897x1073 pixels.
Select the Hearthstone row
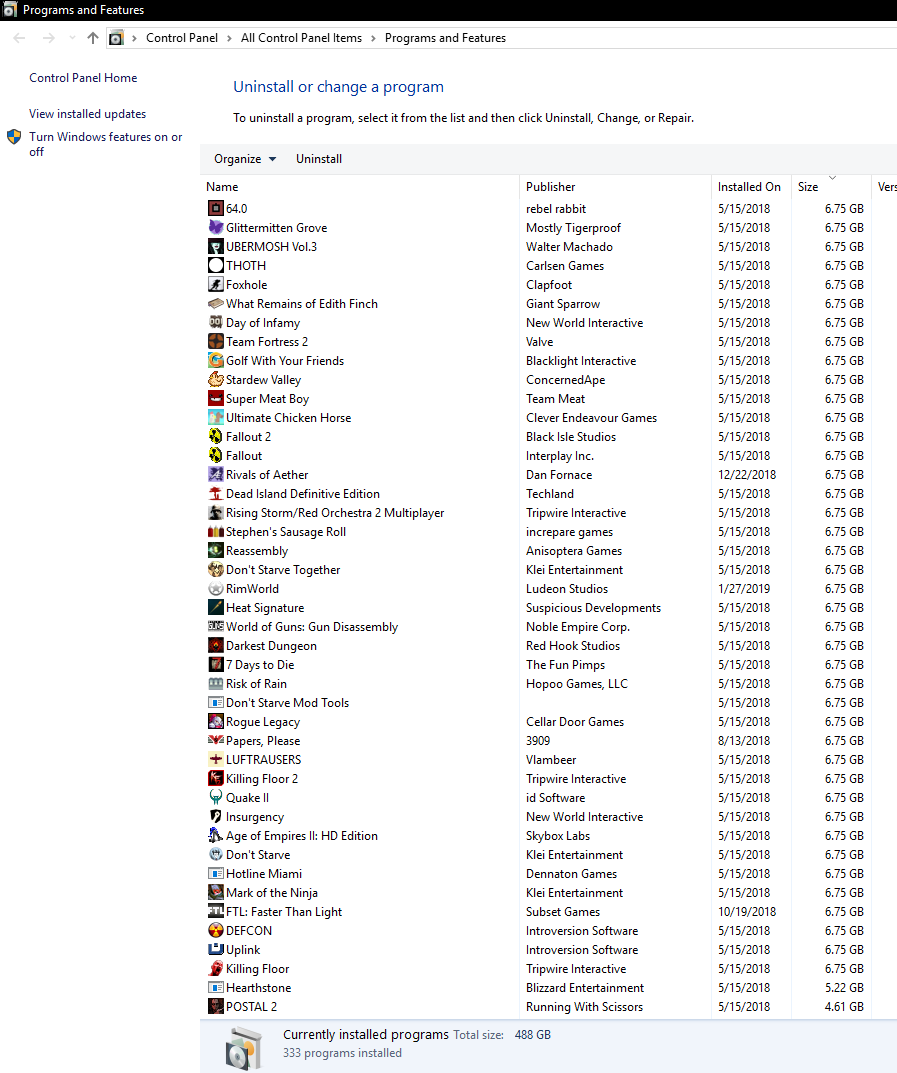click(536, 987)
